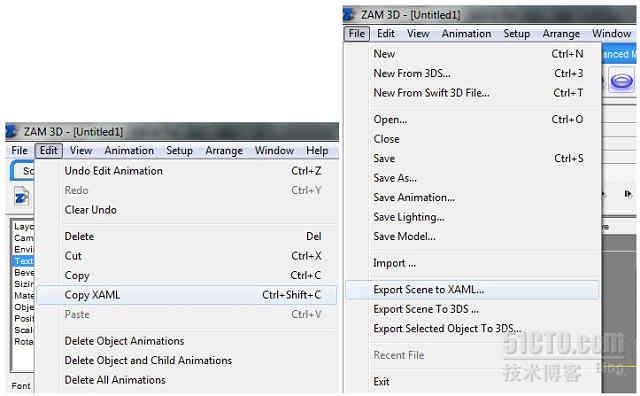Select Sizin... row in properties list
Screen dimensions: 640x396
[x=24, y=284]
